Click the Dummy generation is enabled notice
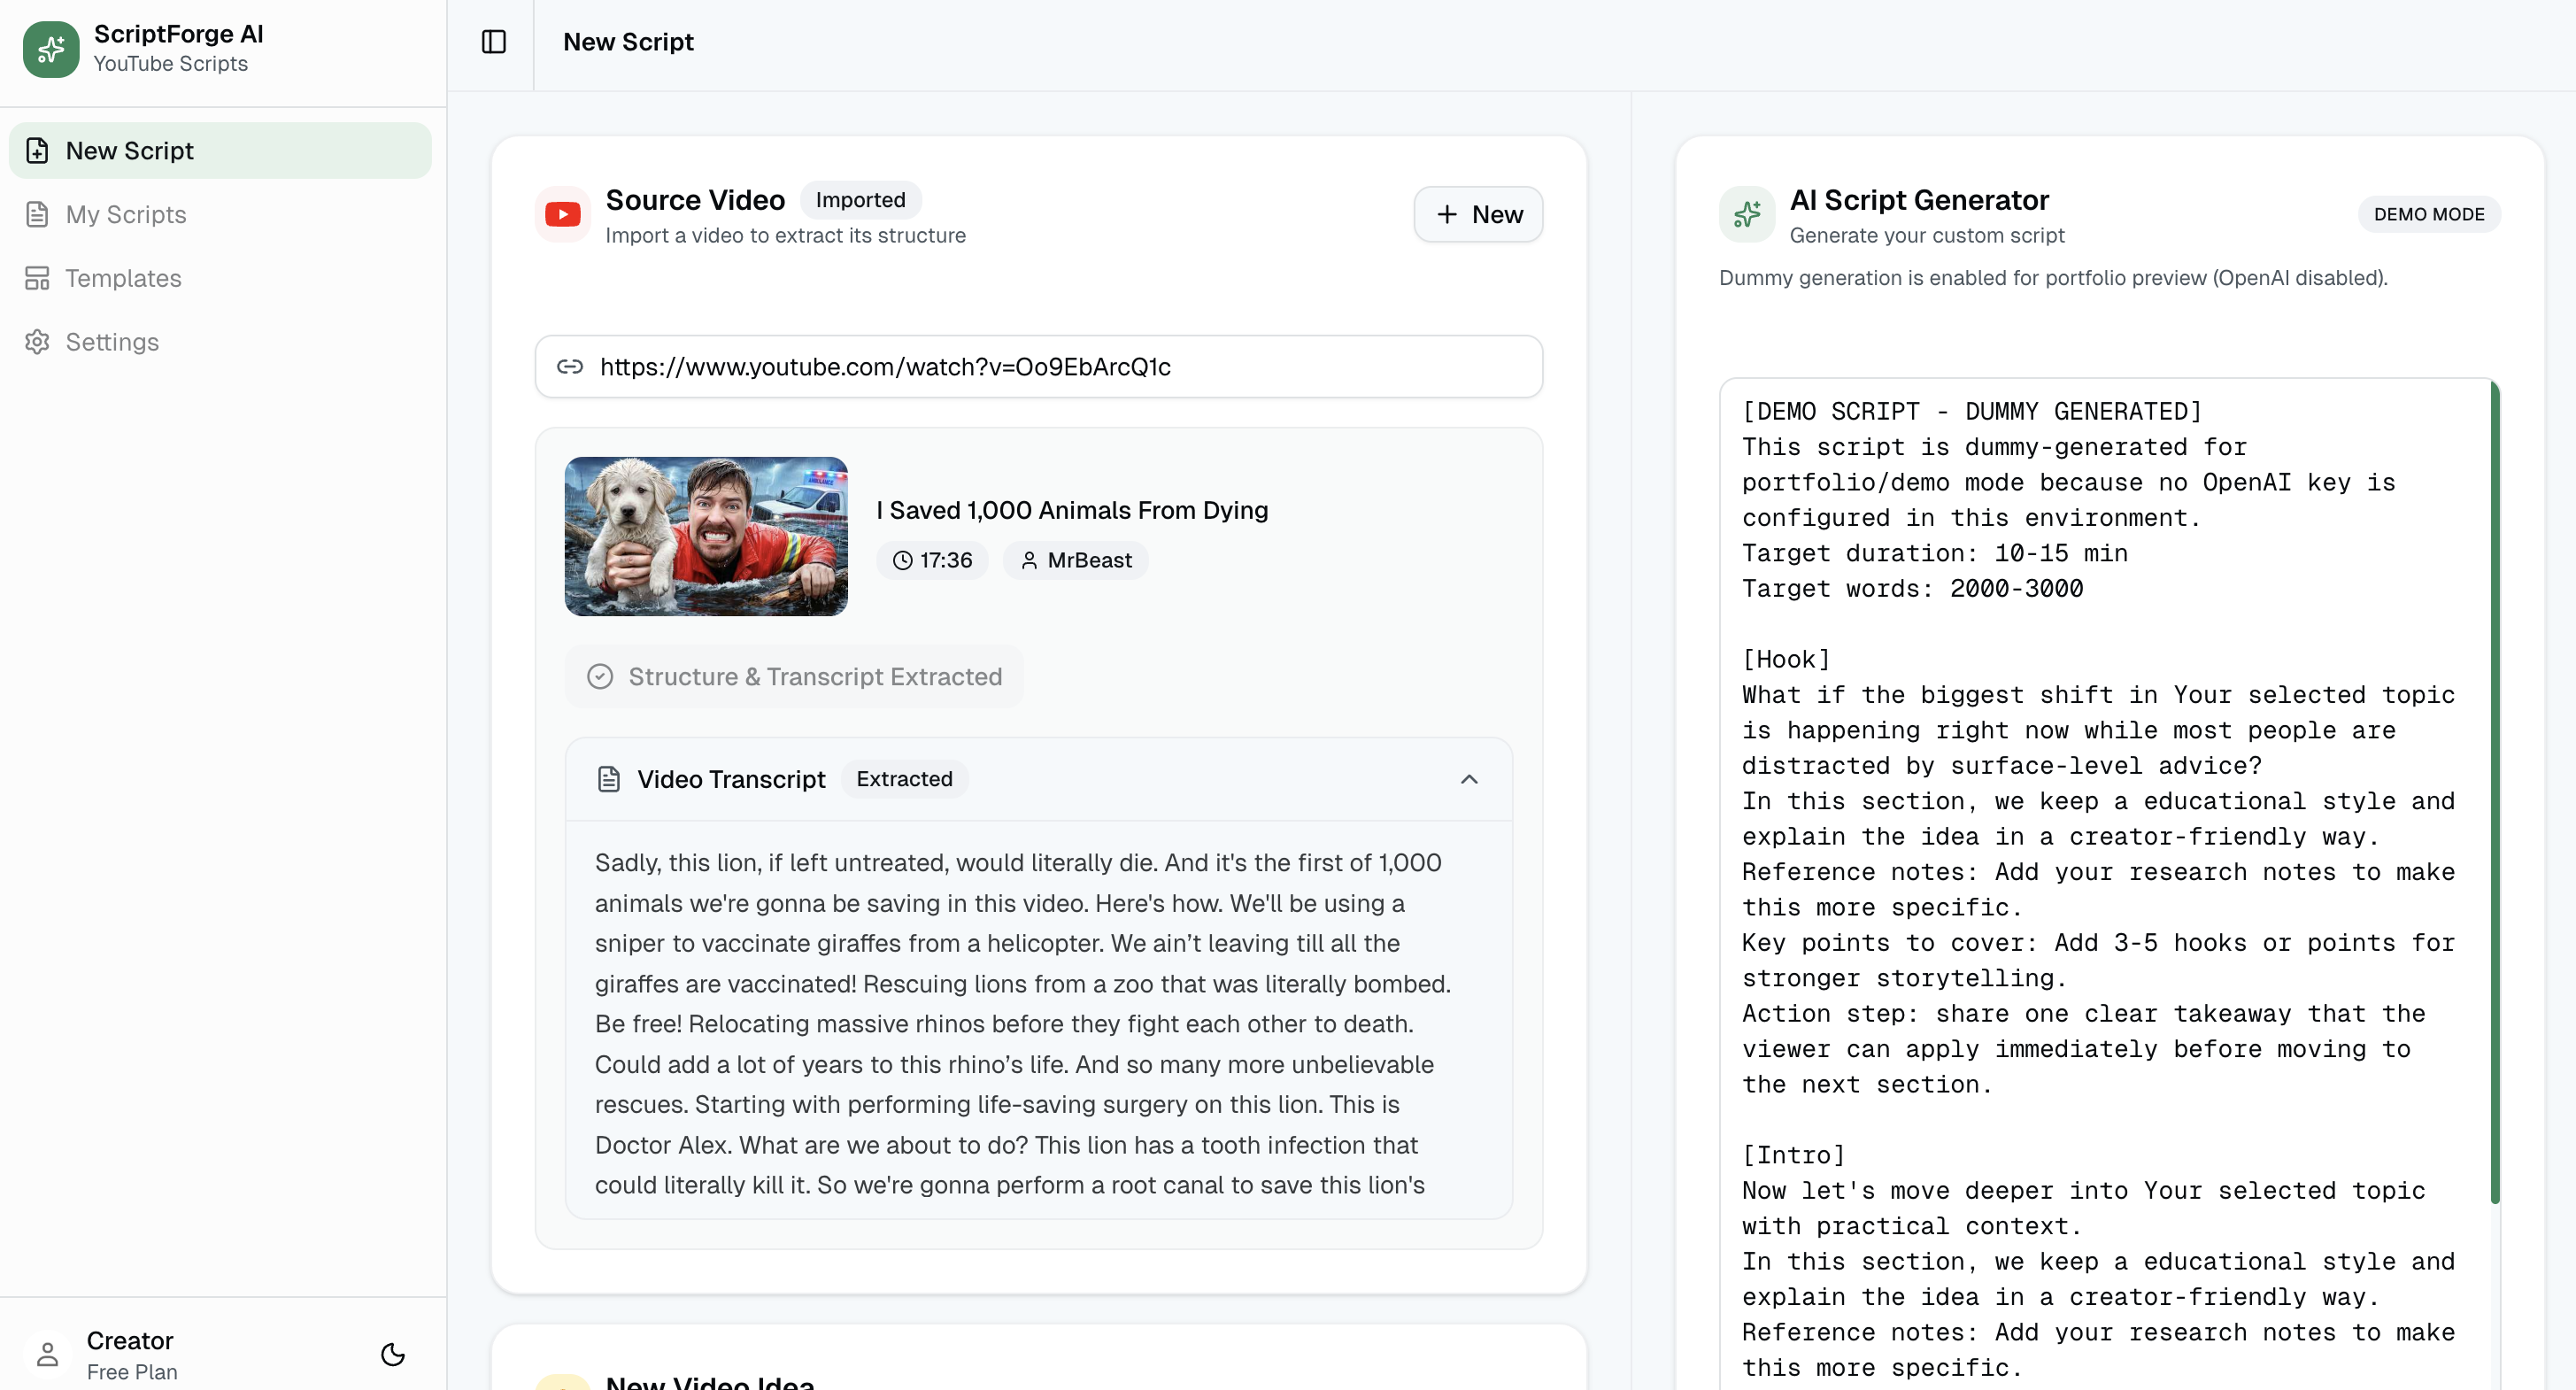Screen dimensions: 2576x1390 [x=2053, y=278]
